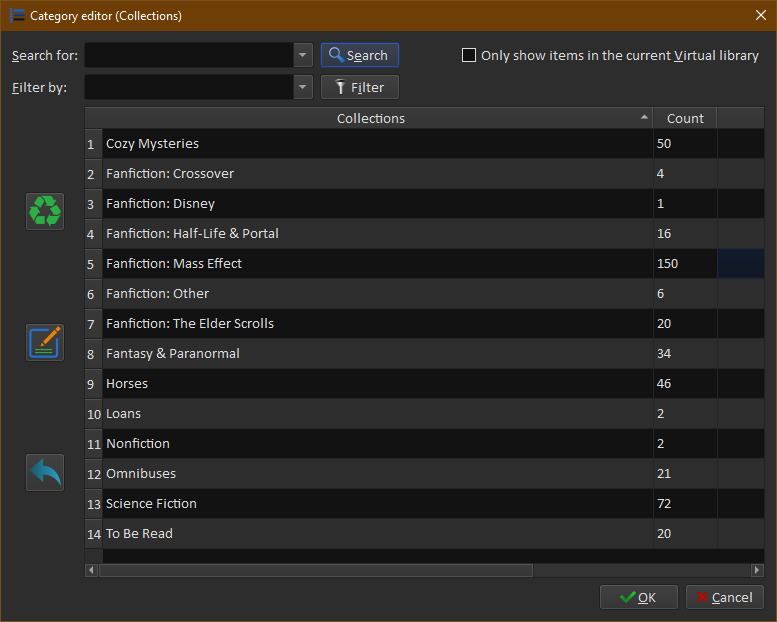The width and height of the screenshot is (777, 622).
Task: Click the green recycle delete icon
Action: pos(45,211)
